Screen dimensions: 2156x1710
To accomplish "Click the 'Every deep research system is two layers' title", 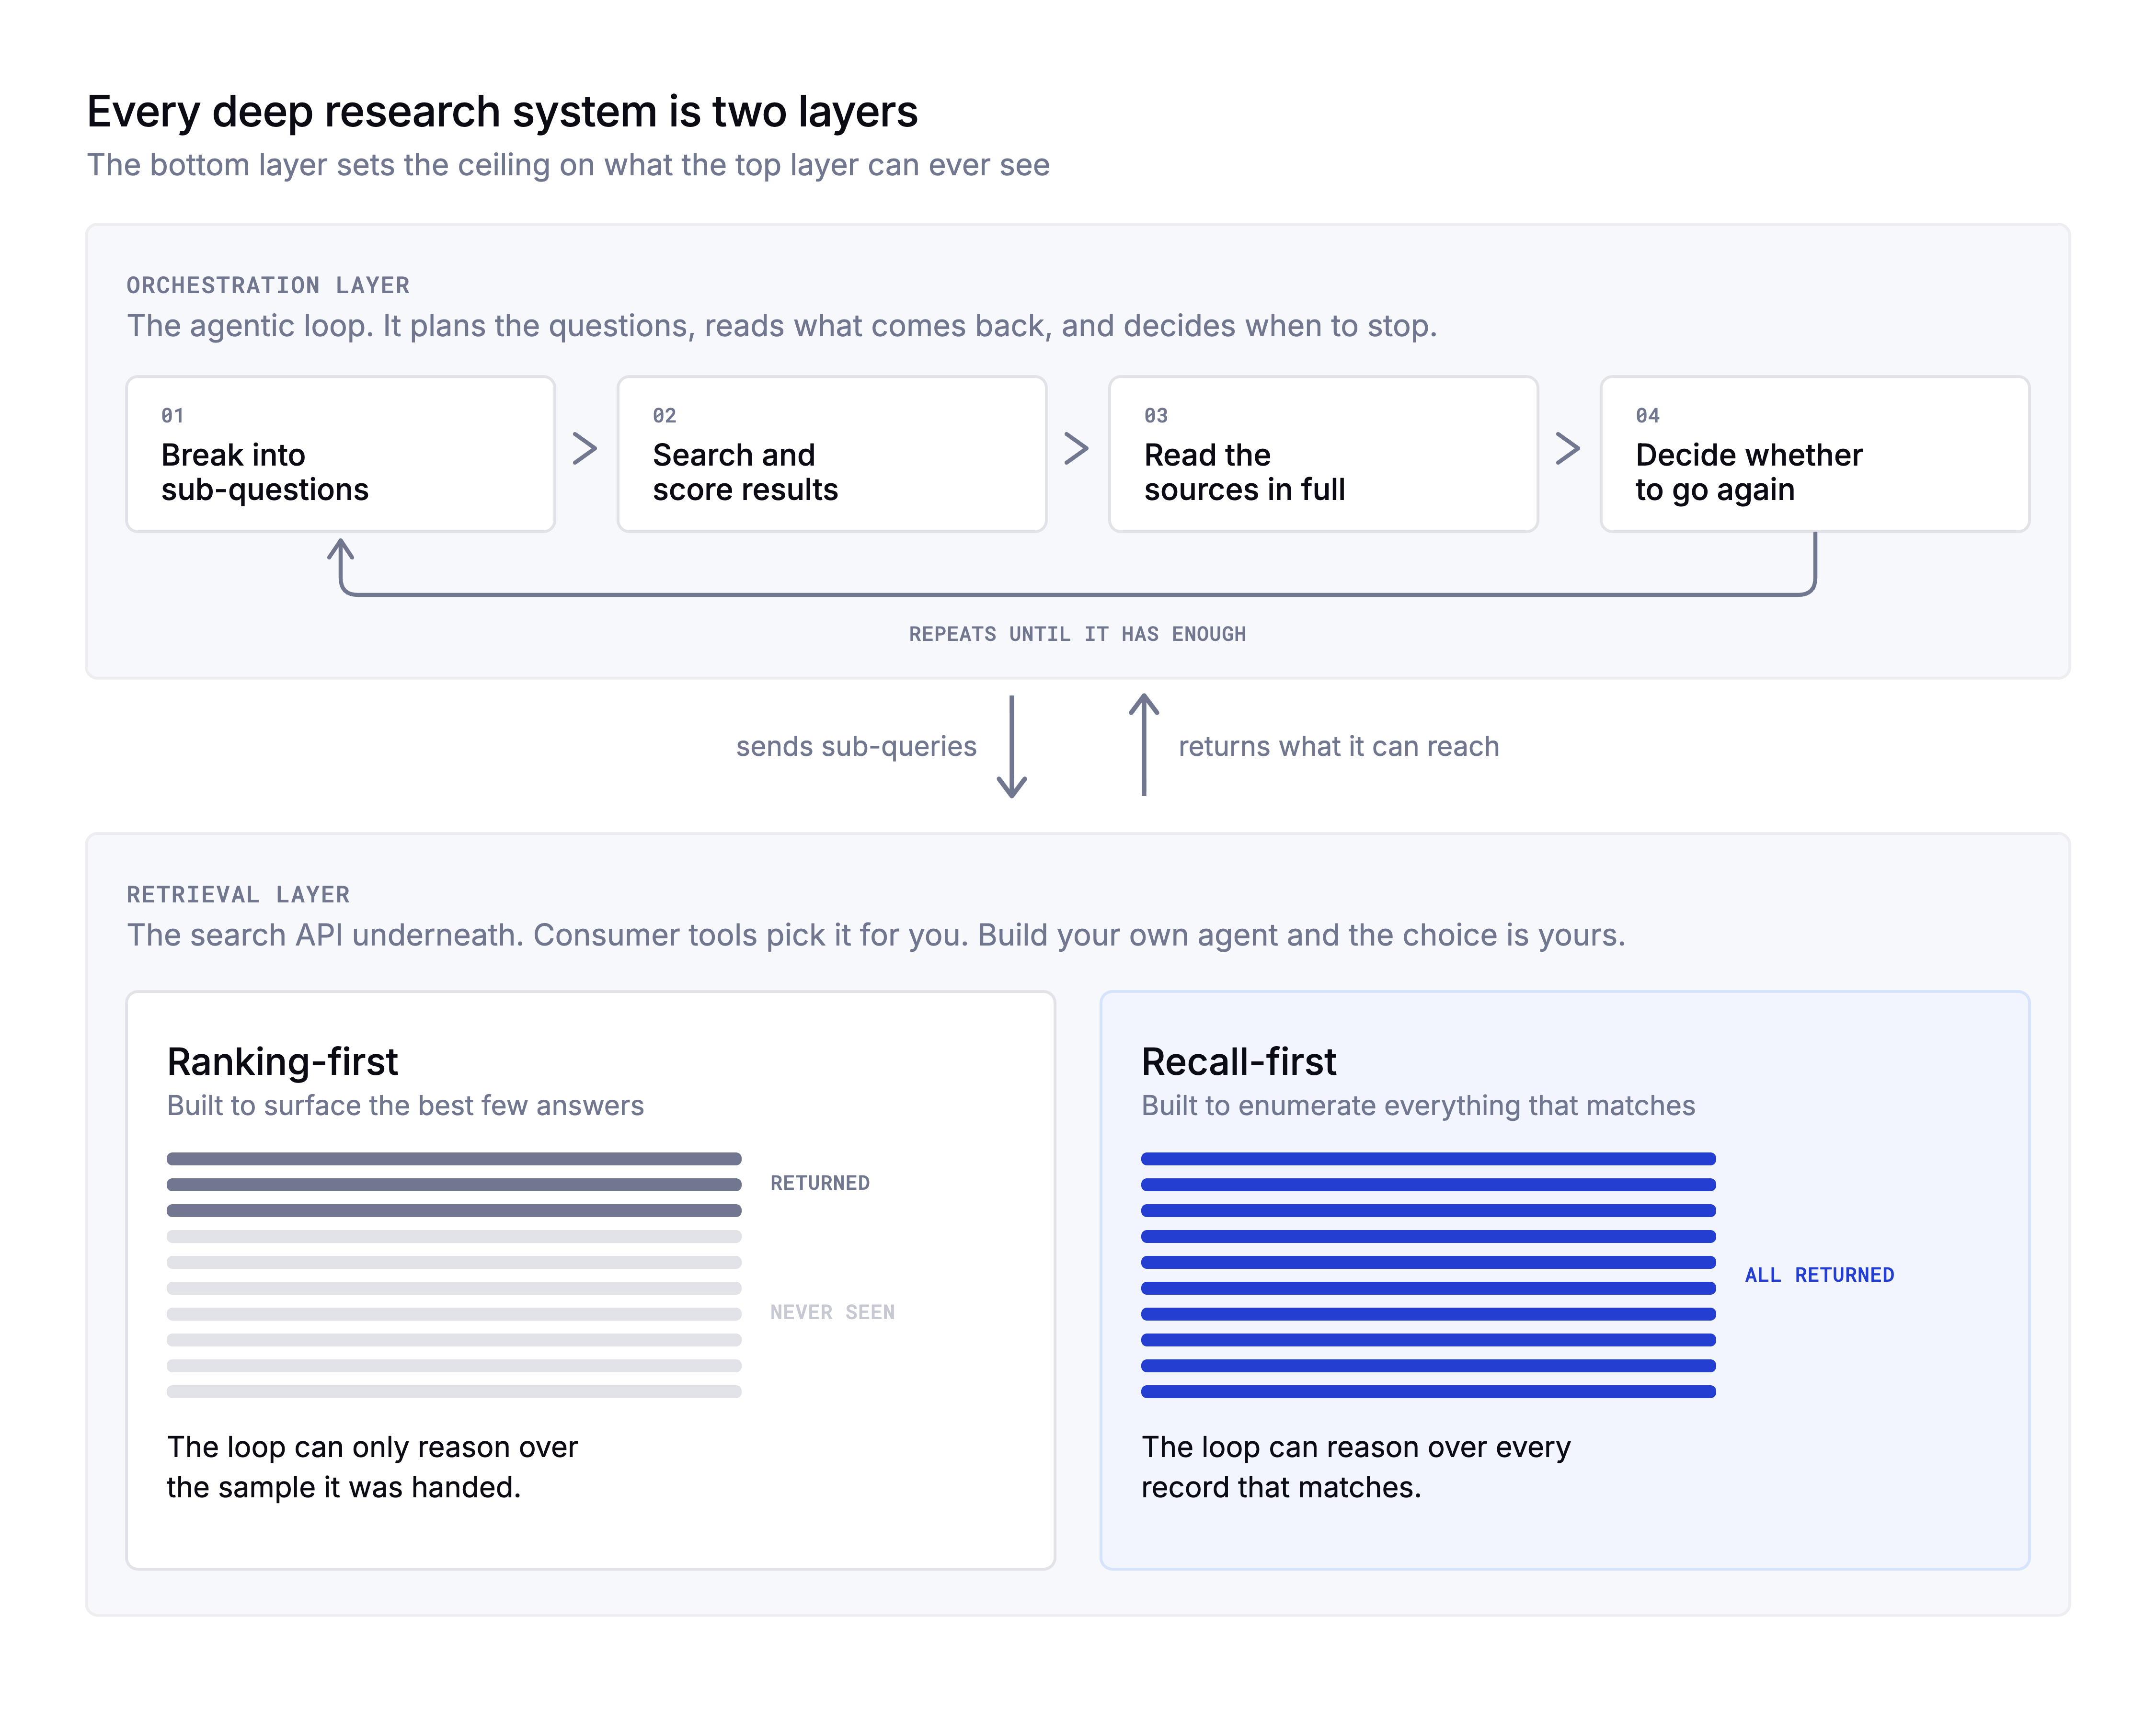I will pos(502,111).
